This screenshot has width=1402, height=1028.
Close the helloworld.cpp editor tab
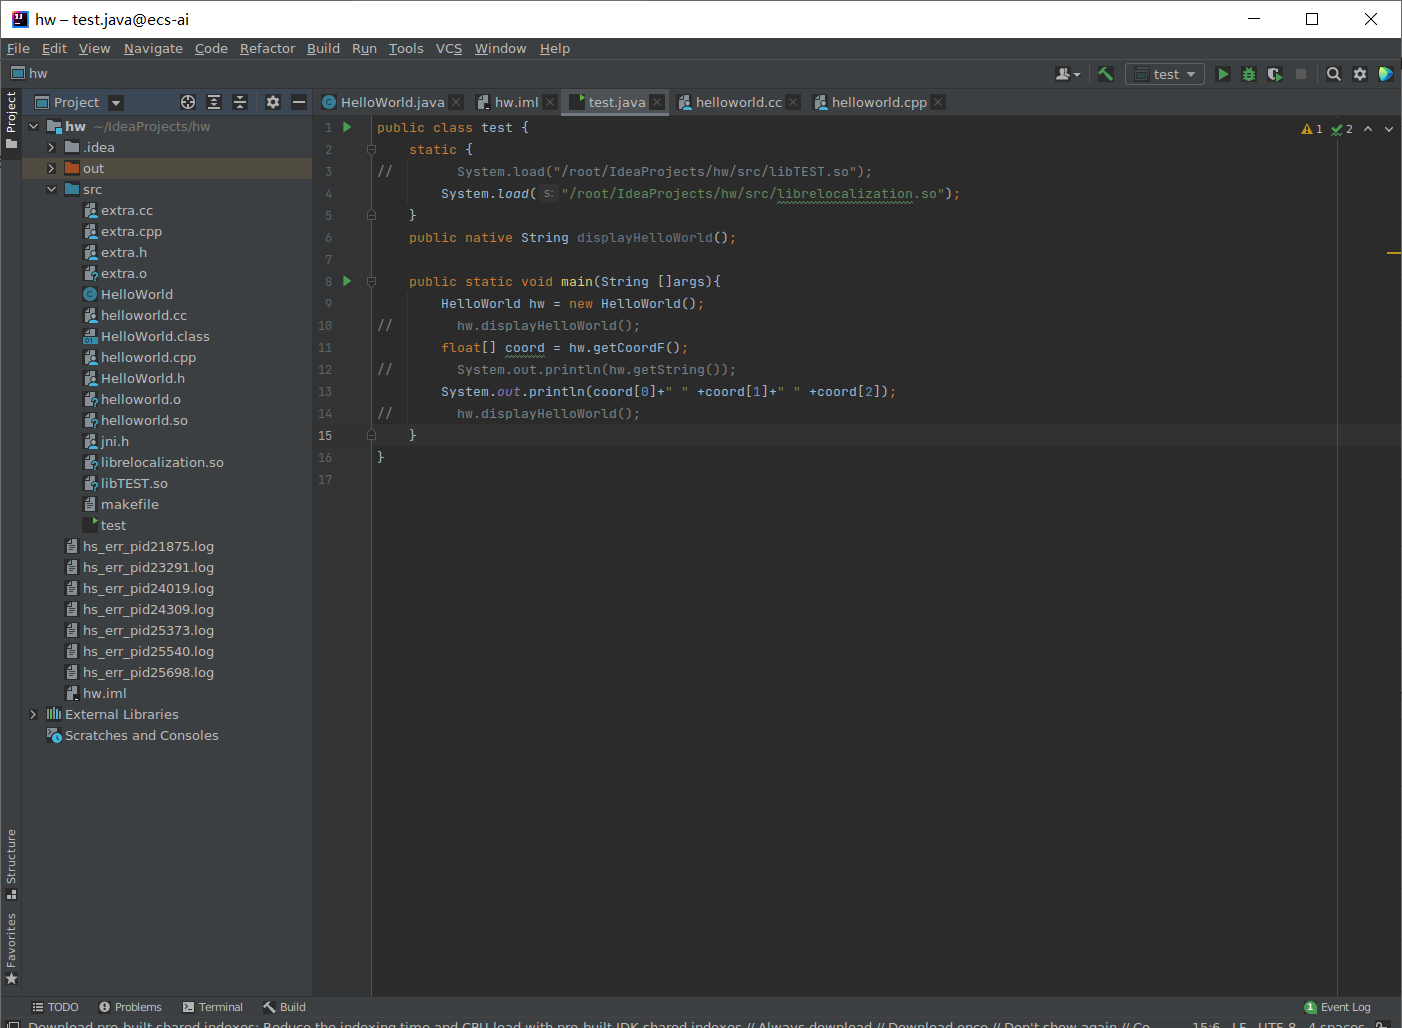(938, 102)
